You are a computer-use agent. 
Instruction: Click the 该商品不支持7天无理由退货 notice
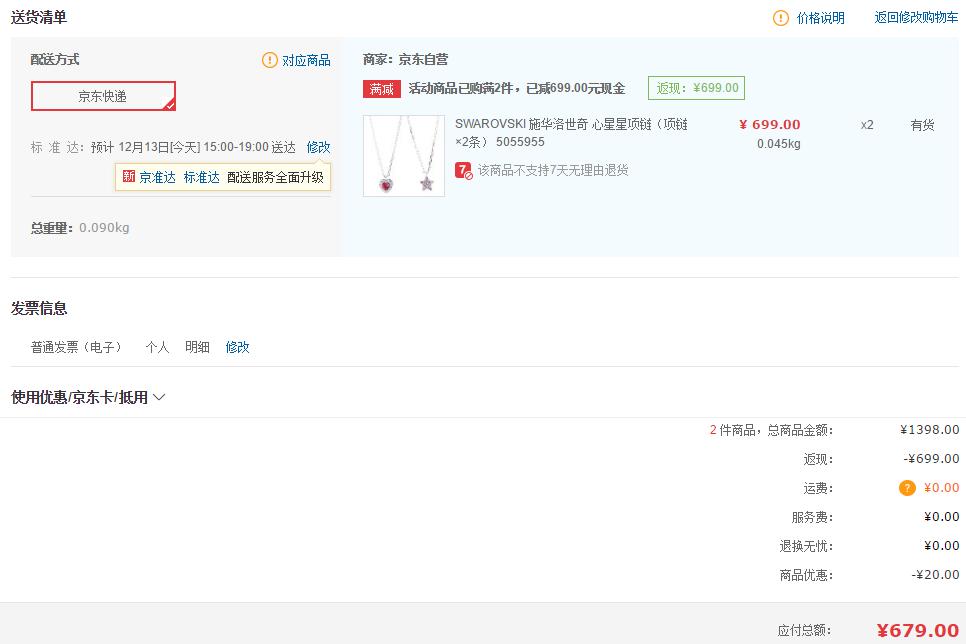pyautogui.click(x=553, y=170)
